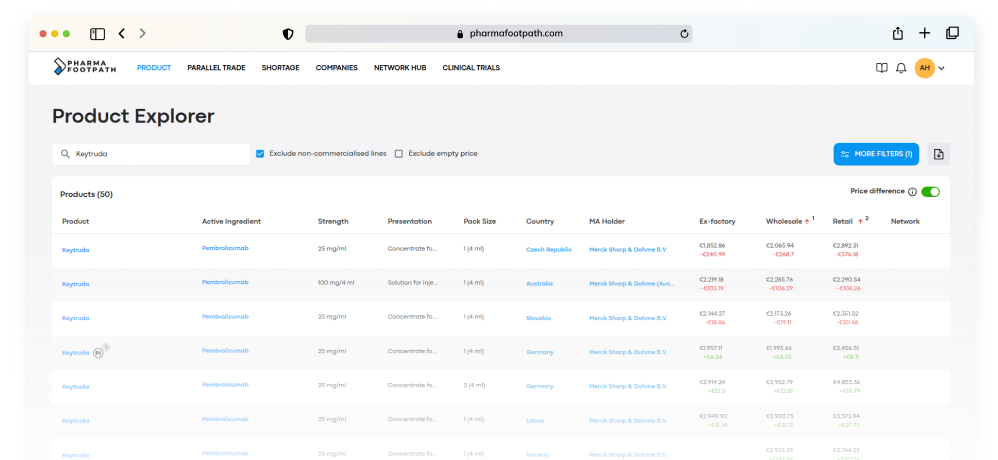The height and width of the screenshot is (460, 998).
Task: Sort by the Ex-factory column header
Action: point(717,221)
